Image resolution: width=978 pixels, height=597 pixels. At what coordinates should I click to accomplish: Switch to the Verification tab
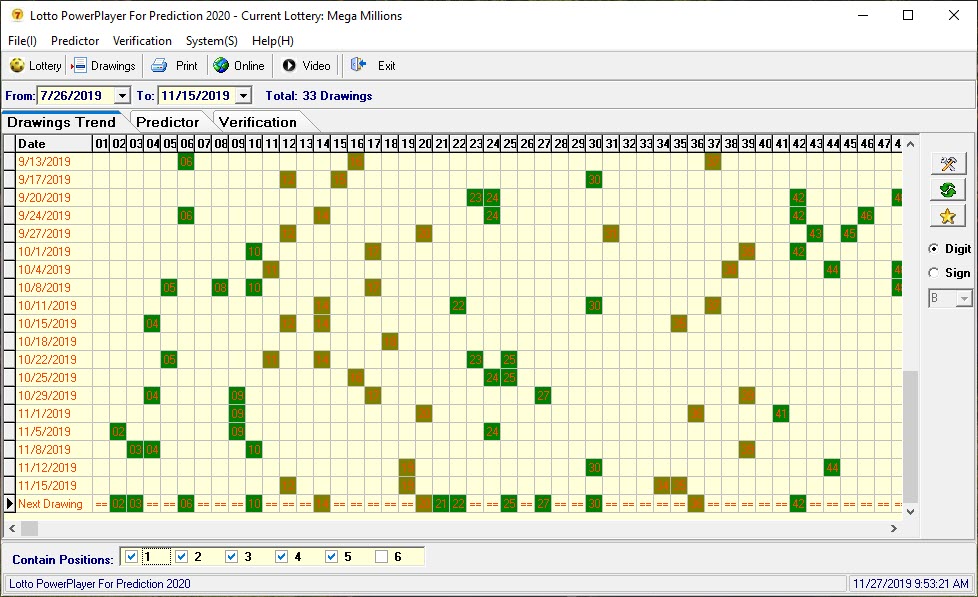click(x=258, y=122)
